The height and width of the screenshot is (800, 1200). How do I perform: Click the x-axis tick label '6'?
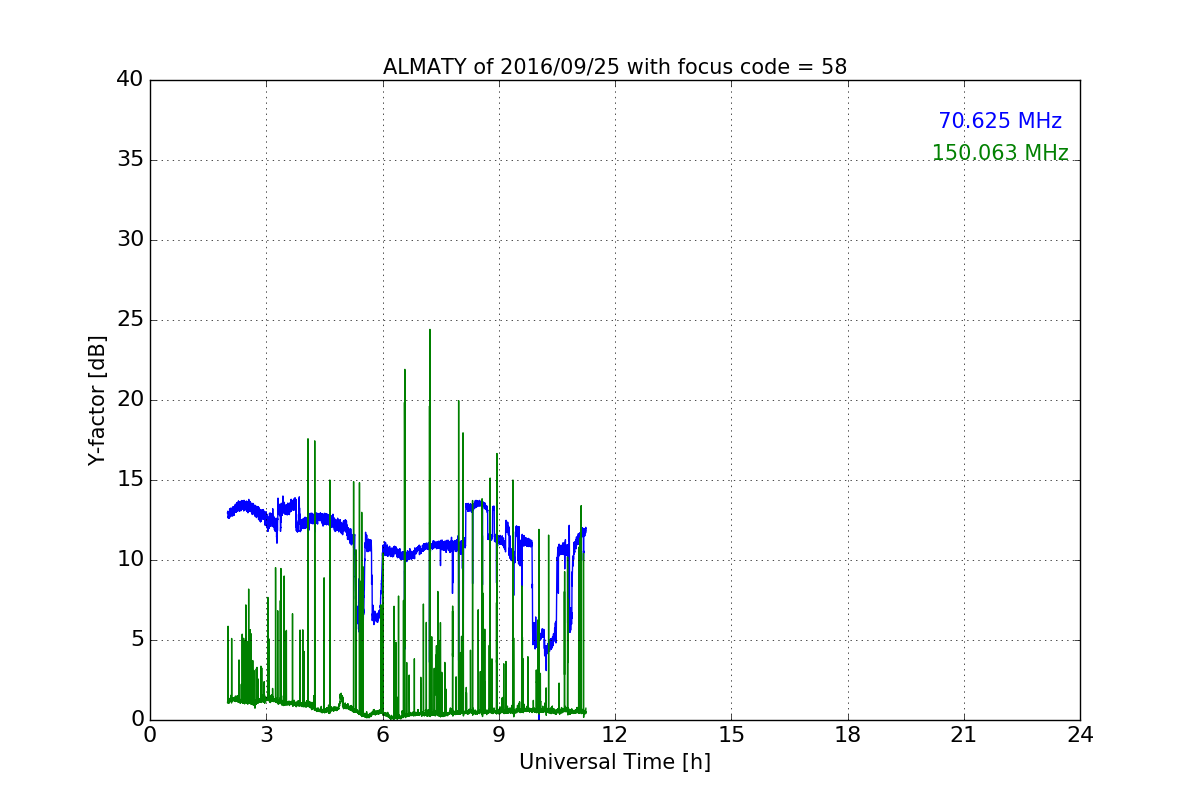[383, 734]
